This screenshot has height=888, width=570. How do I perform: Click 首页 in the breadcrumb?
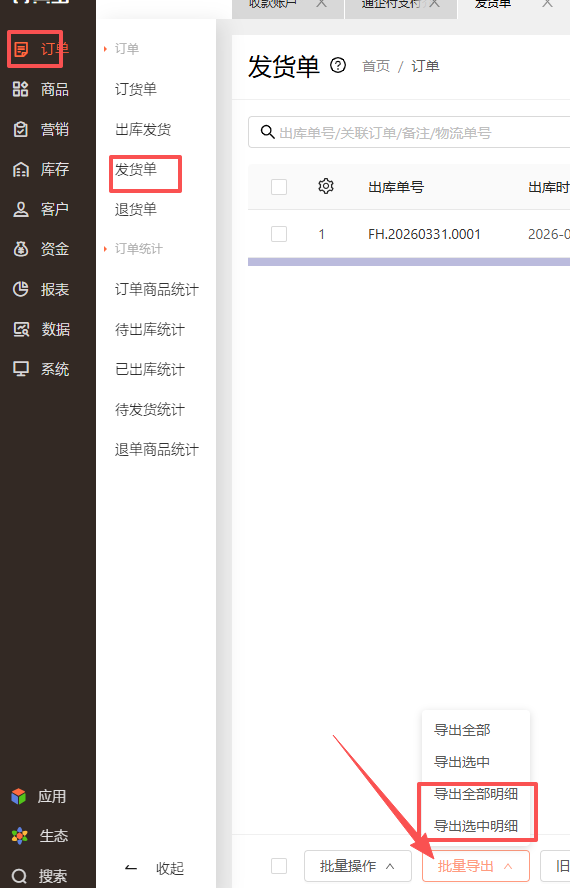376,66
